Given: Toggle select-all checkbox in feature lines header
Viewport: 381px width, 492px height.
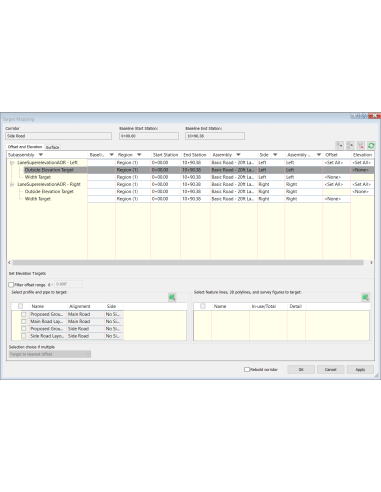Looking at the screenshot, I should pyautogui.click(x=203, y=306).
